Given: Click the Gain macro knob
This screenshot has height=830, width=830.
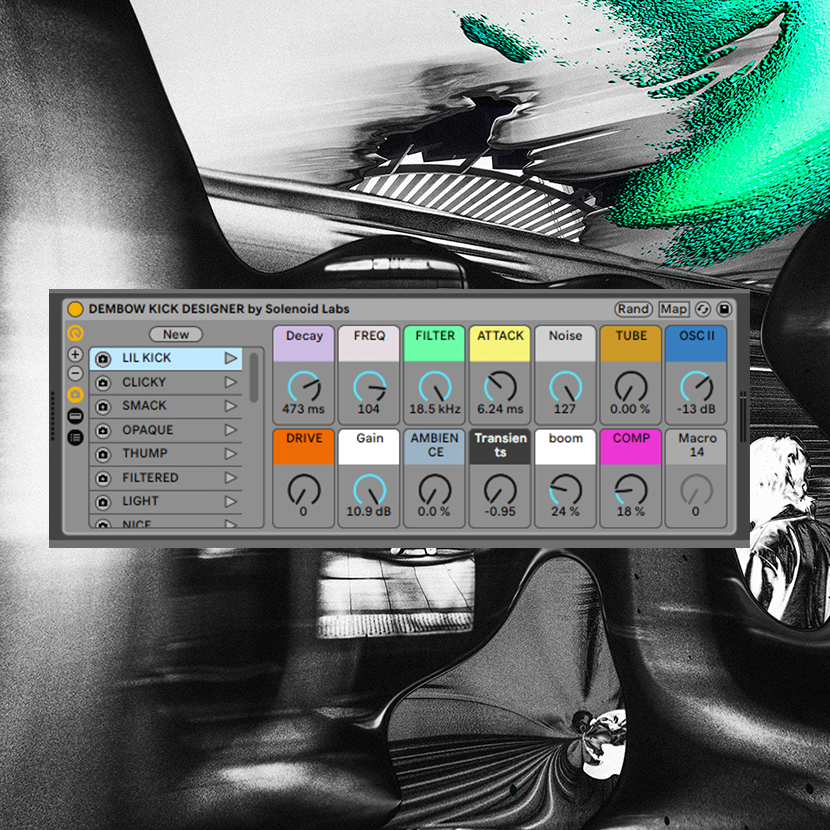Looking at the screenshot, I should click(369, 490).
